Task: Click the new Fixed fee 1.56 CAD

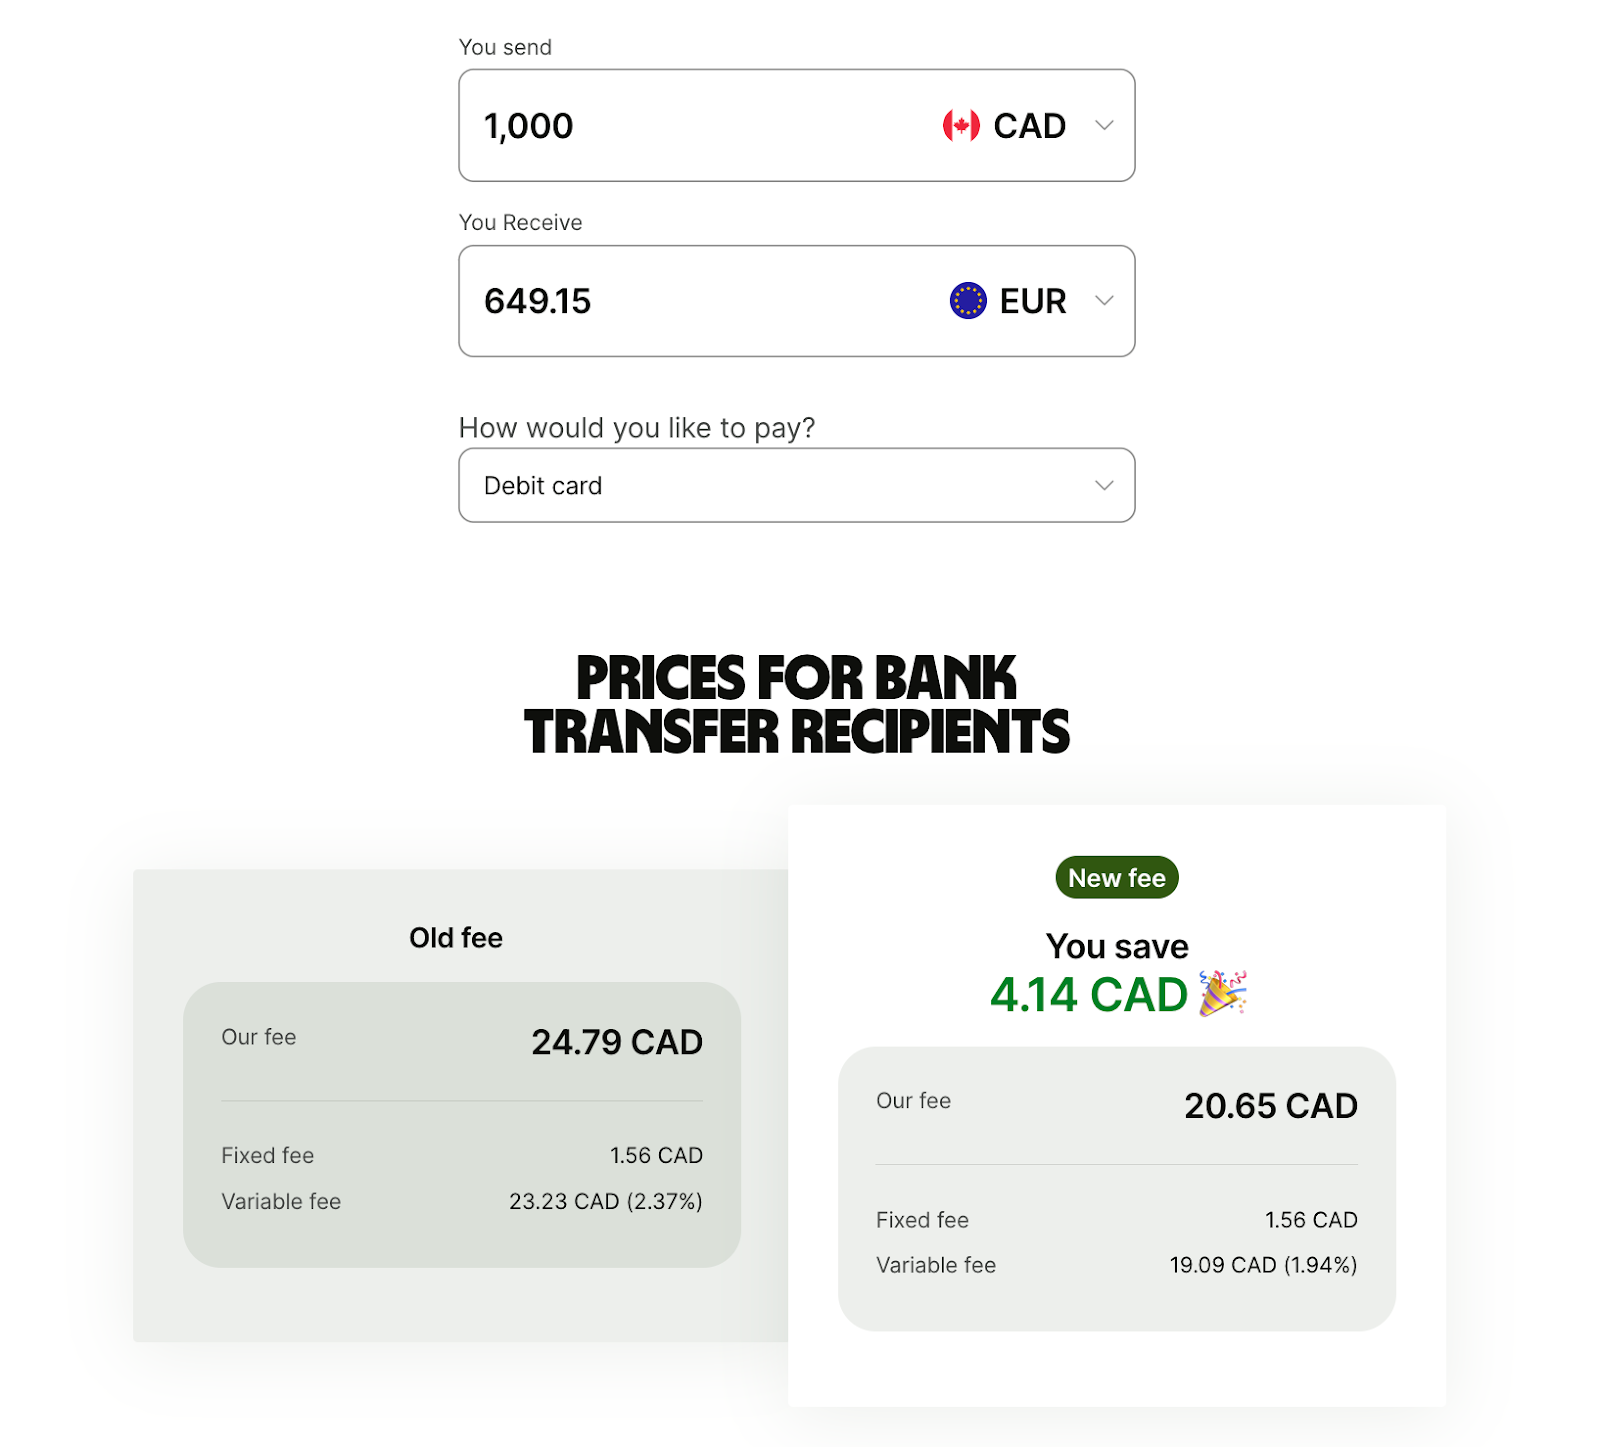Action: [1311, 1220]
